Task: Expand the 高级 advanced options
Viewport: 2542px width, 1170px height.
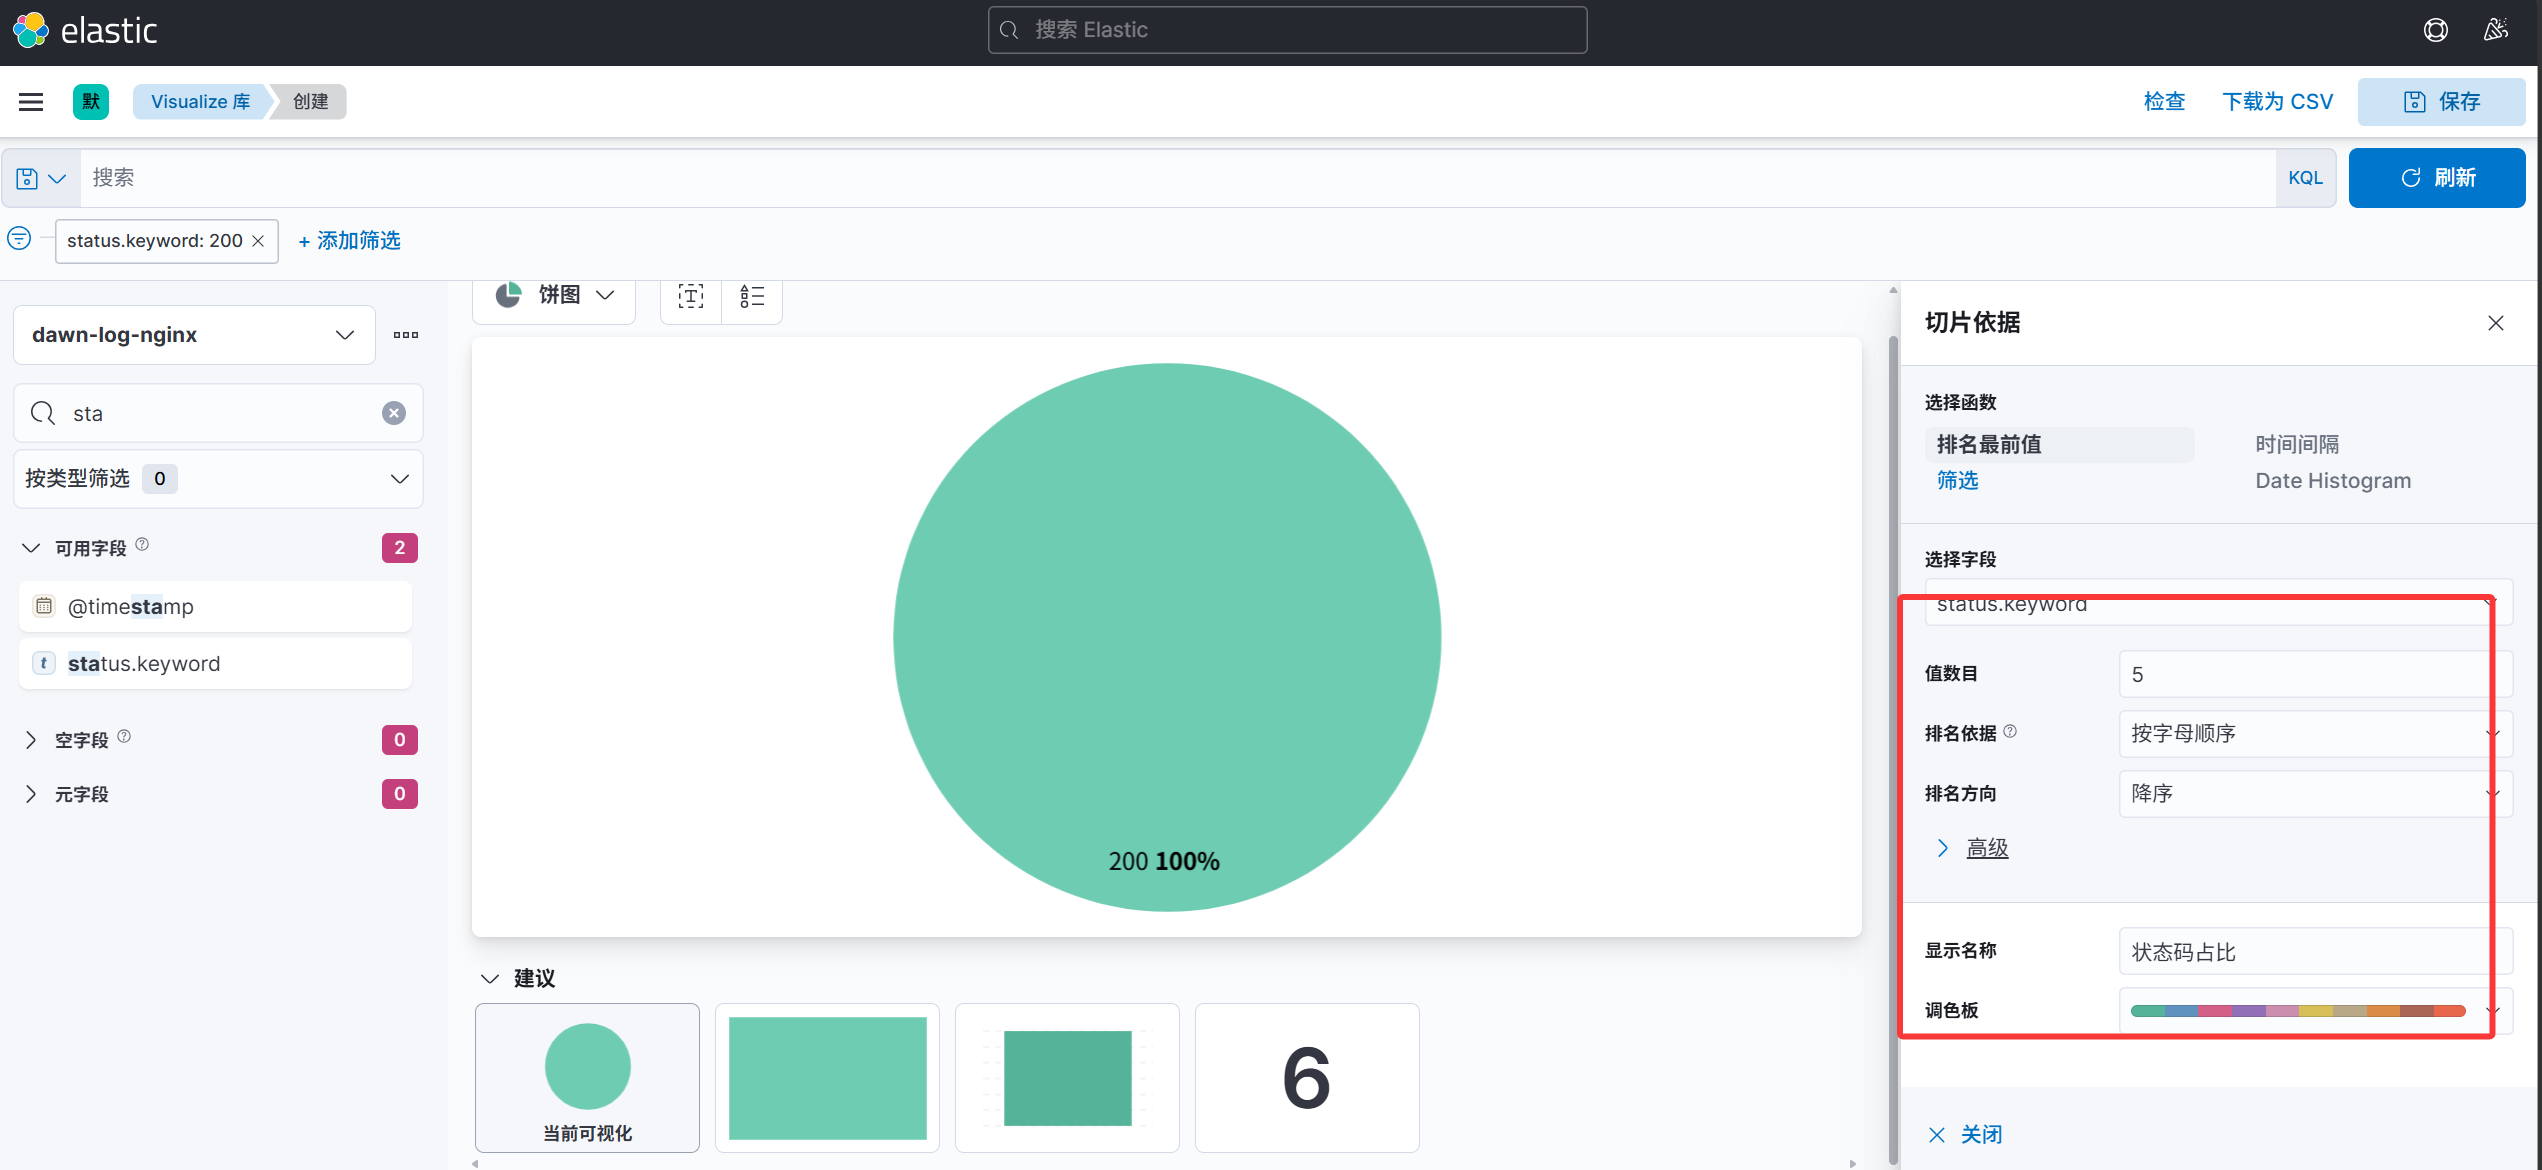Action: pyautogui.click(x=1986, y=848)
